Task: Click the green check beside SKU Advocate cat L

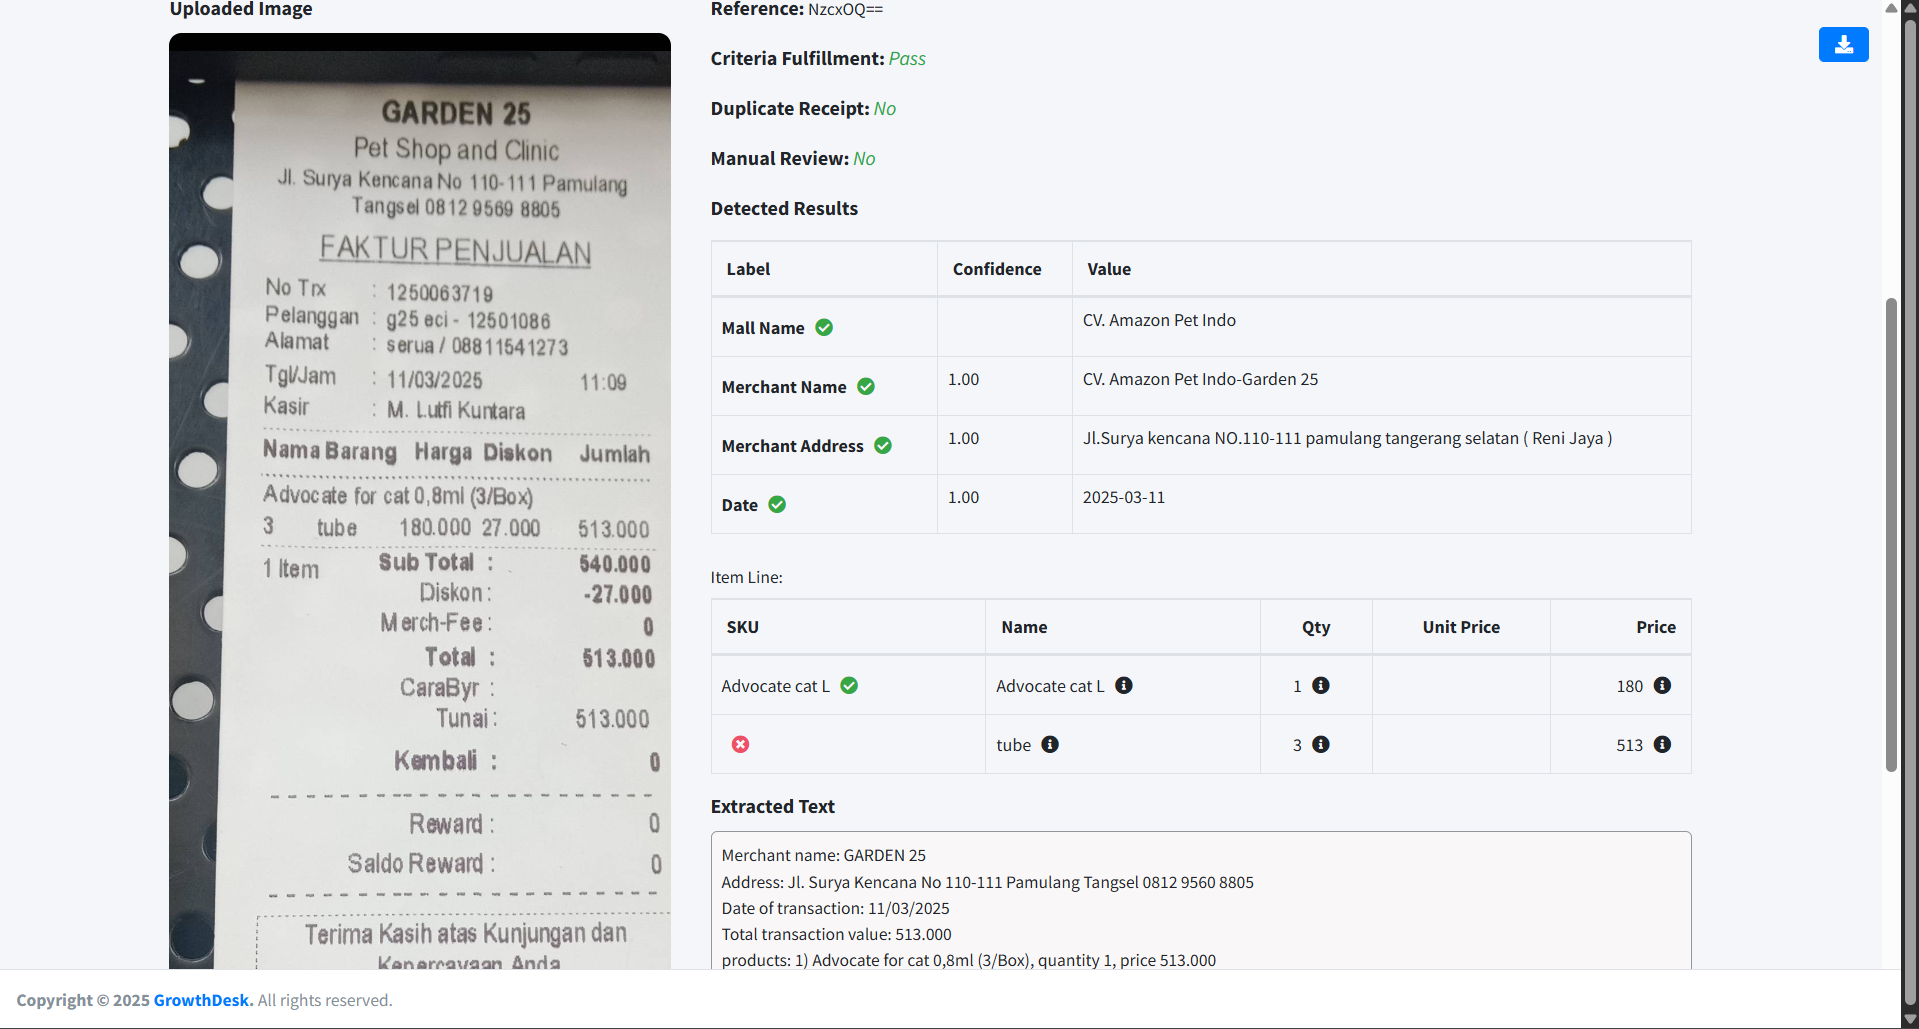Action: click(849, 686)
